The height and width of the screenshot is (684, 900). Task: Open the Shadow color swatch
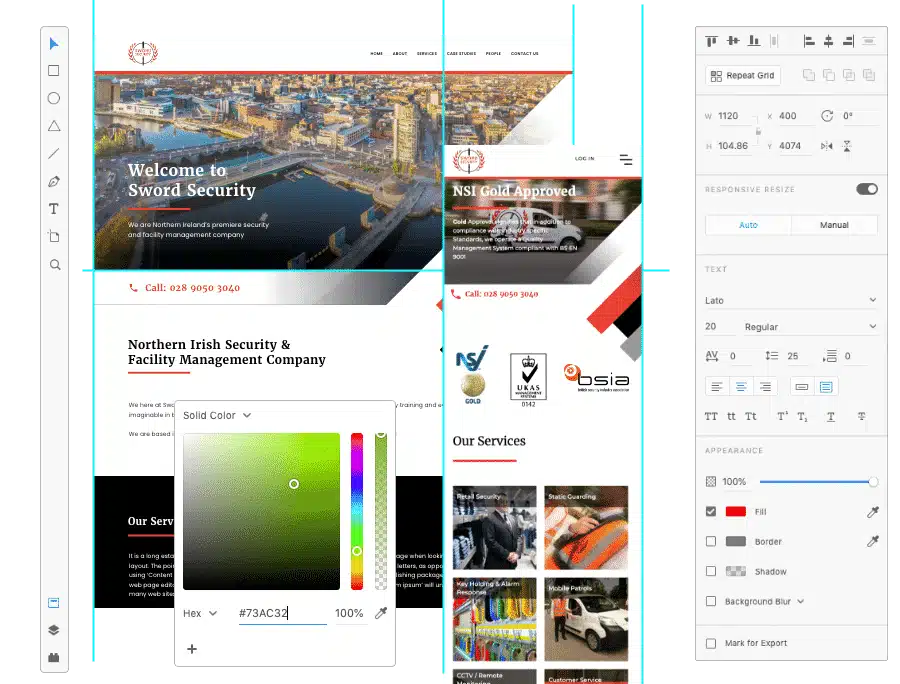736,571
